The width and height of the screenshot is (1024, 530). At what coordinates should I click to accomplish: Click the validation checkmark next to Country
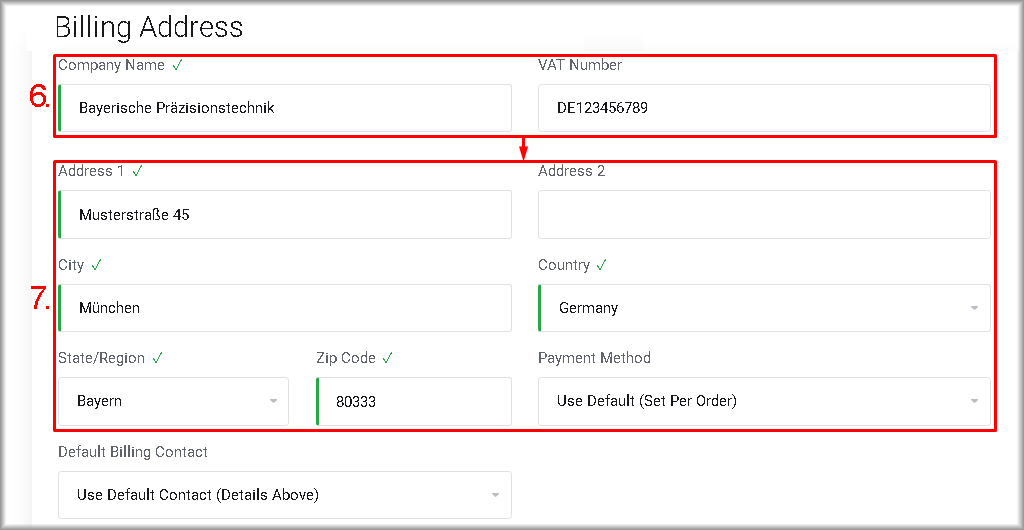[x=602, y=265]
